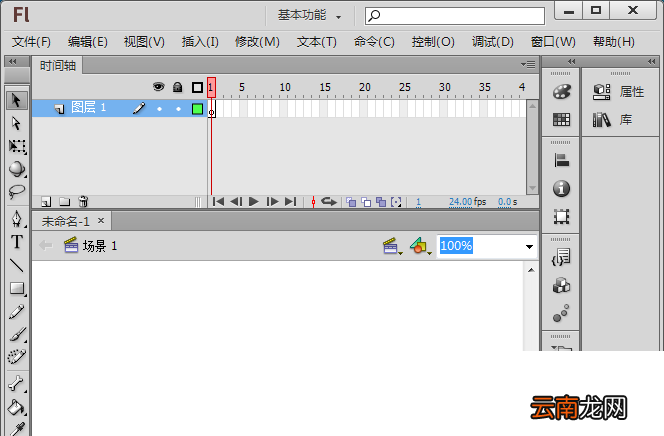Create a new layer in timeline
Screen dimensions: 664x436
click(46, 202)
